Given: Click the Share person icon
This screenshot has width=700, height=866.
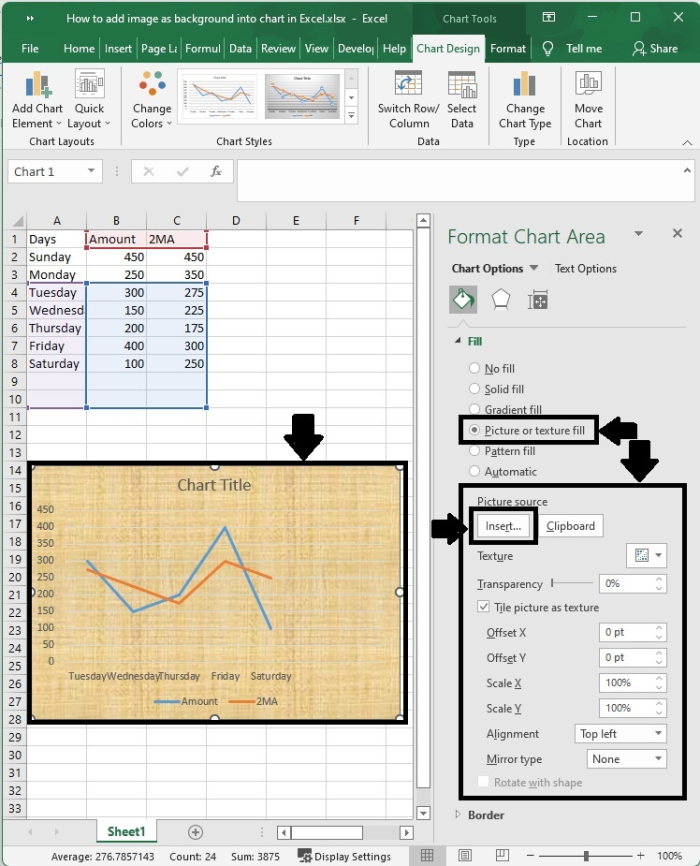Looking at the screenshot, I should click(x=639, y=49).
